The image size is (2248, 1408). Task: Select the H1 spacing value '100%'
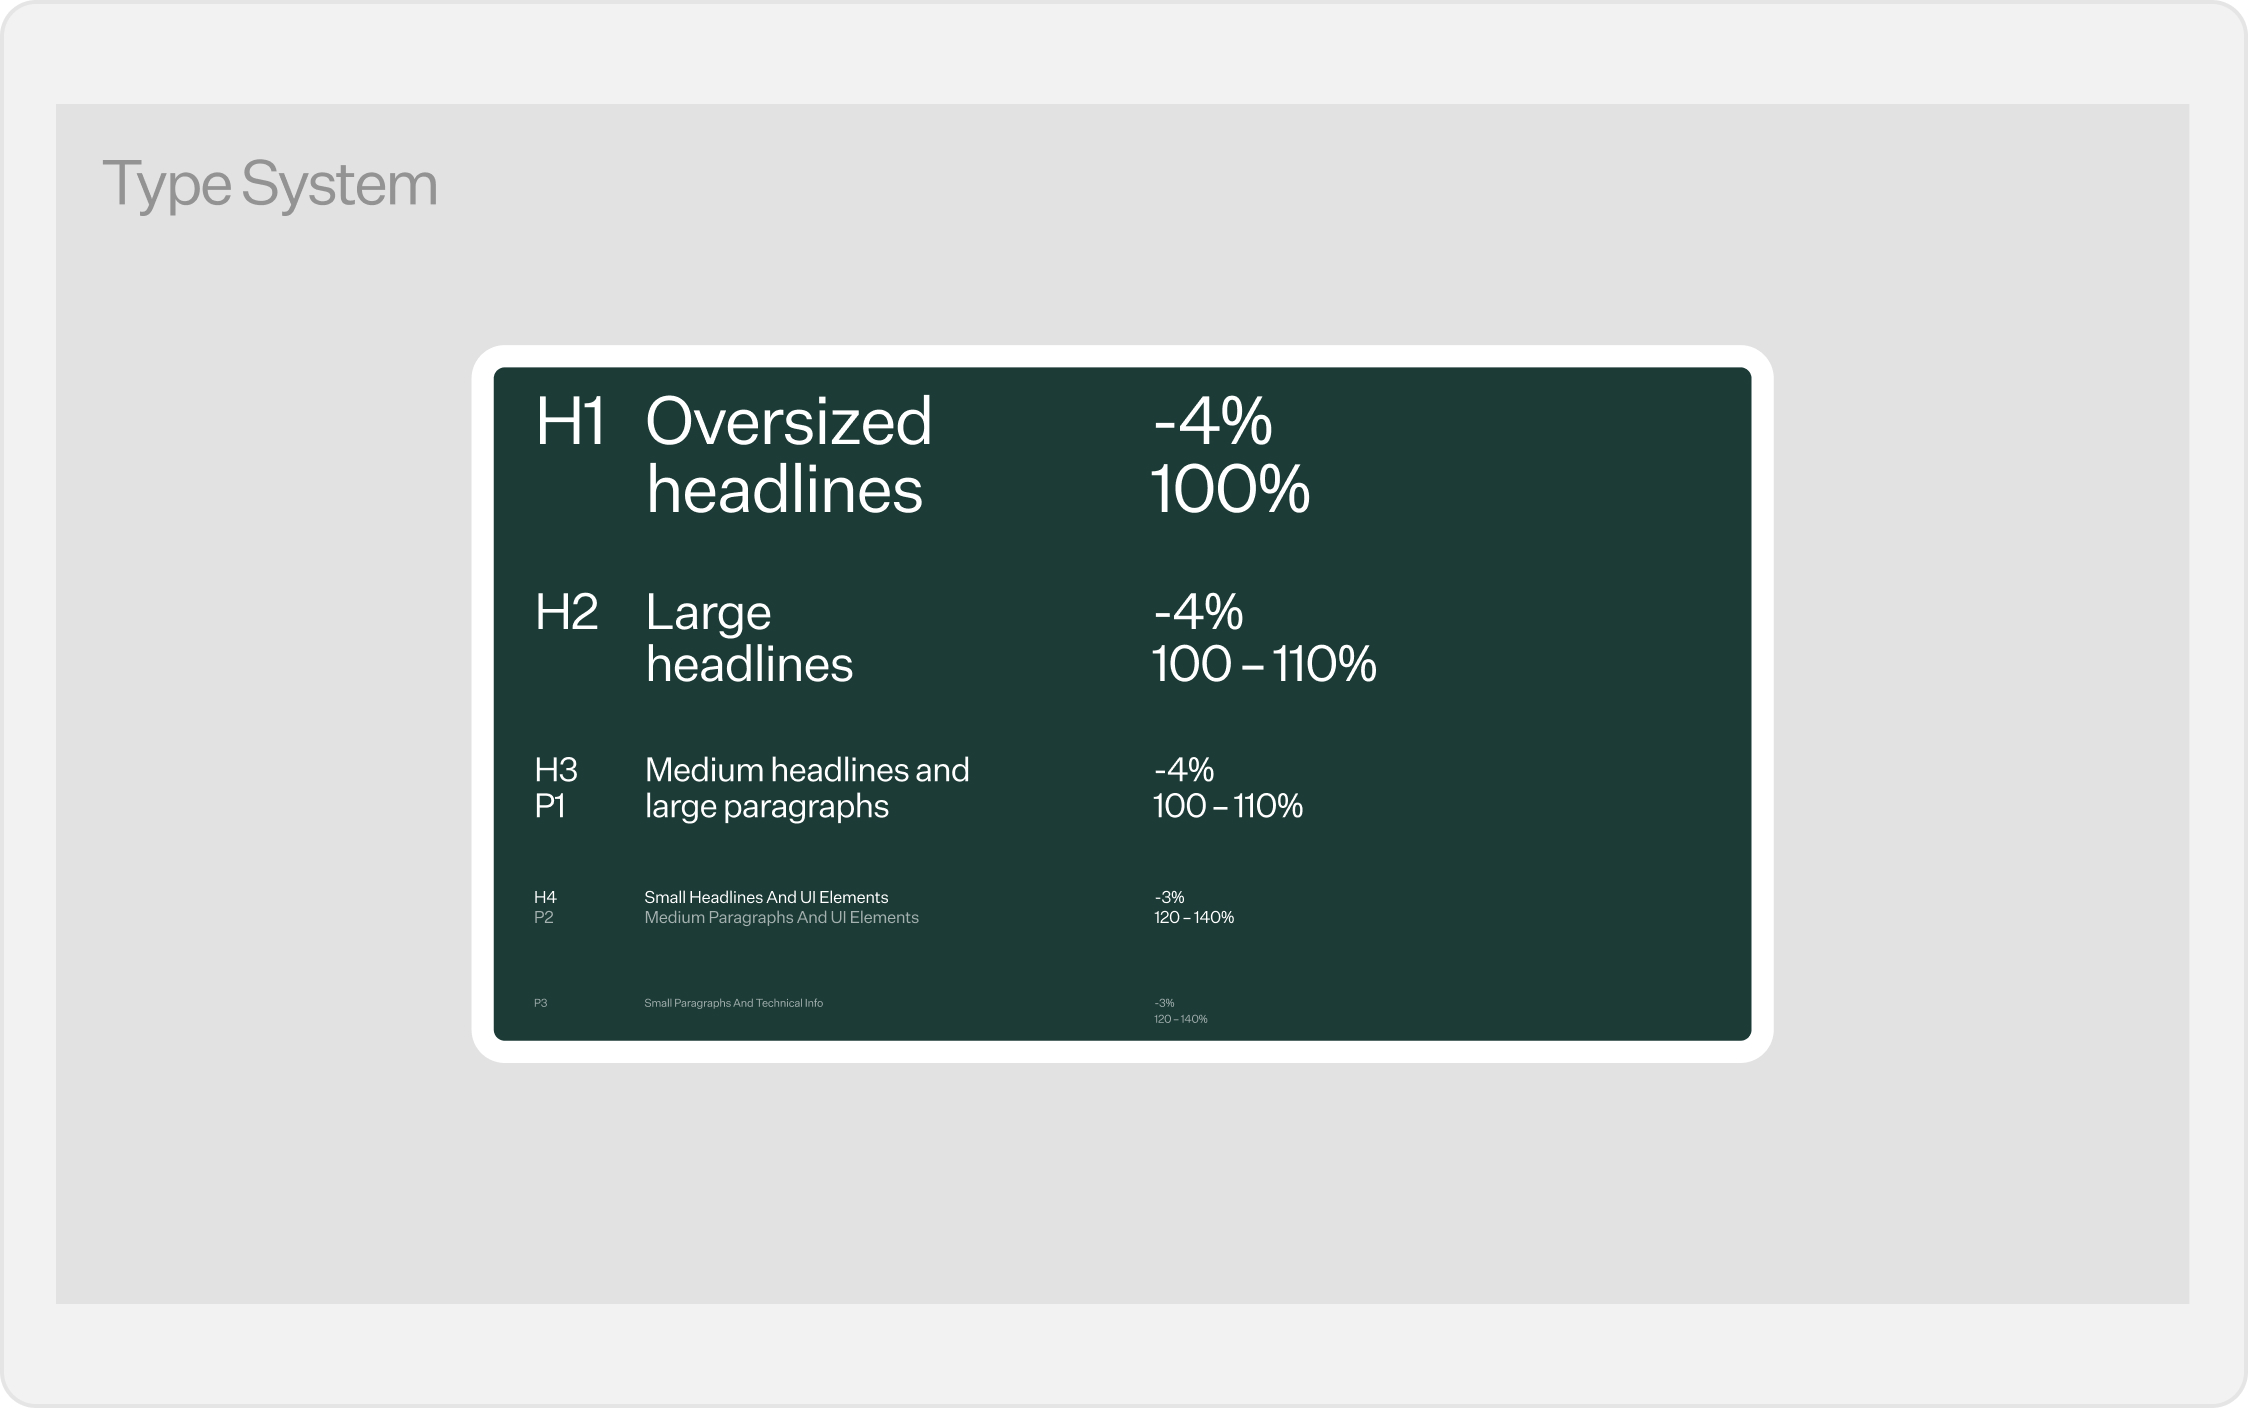[x=1230, y=489]
